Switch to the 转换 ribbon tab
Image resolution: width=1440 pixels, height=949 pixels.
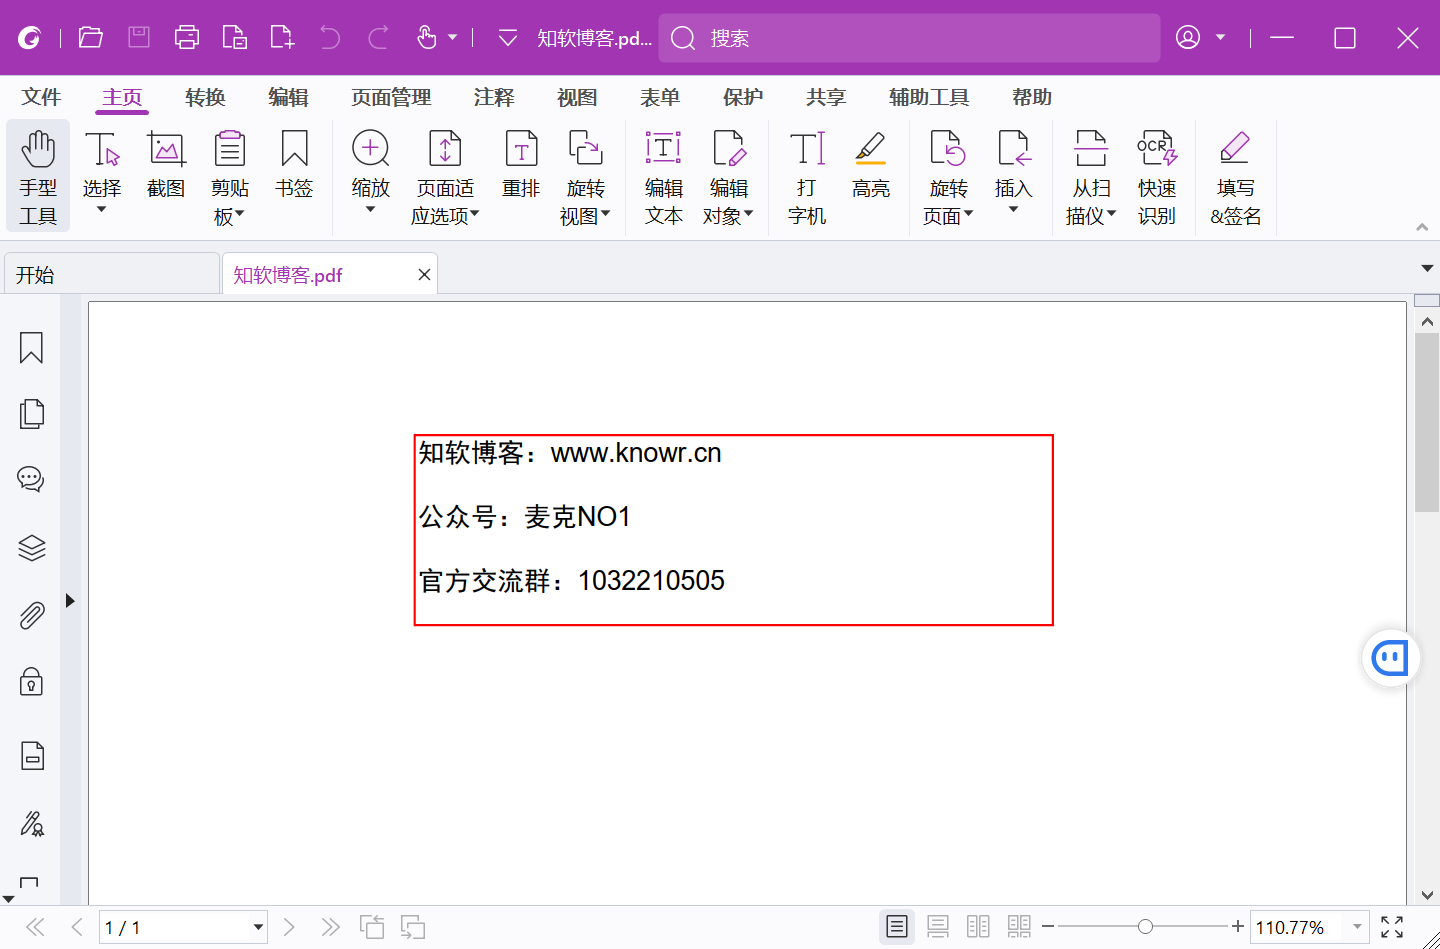click(x=205, y=97)
